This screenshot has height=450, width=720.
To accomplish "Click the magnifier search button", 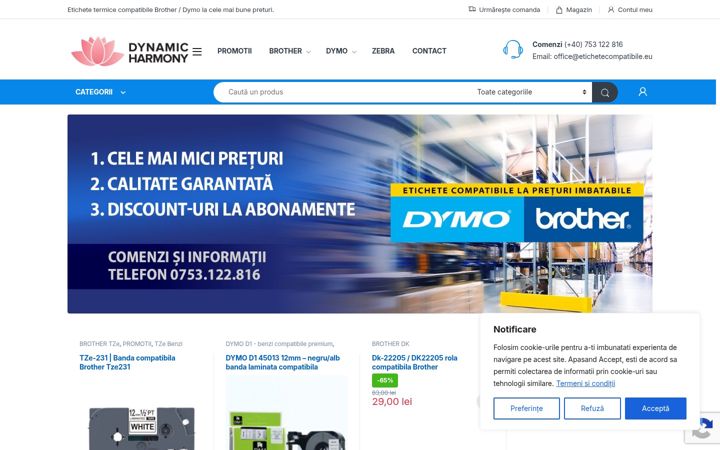I will point(605,92).
